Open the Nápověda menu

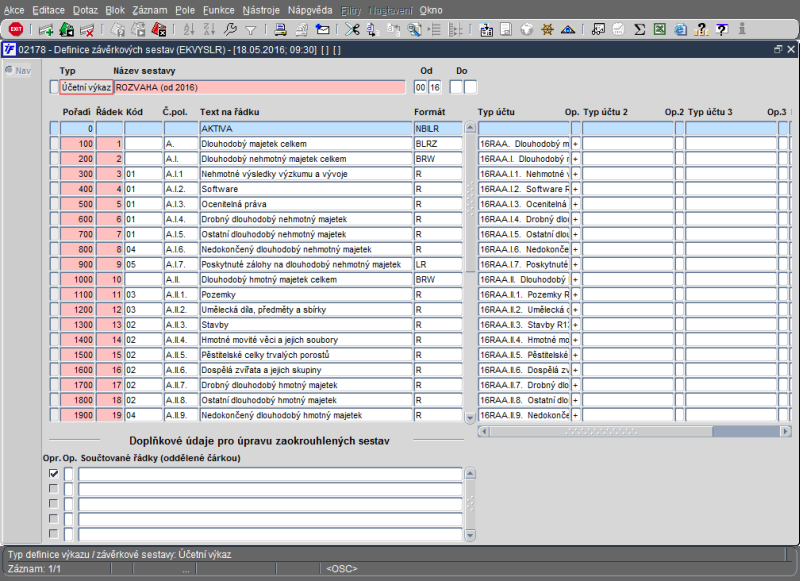(x=310, y=10)
